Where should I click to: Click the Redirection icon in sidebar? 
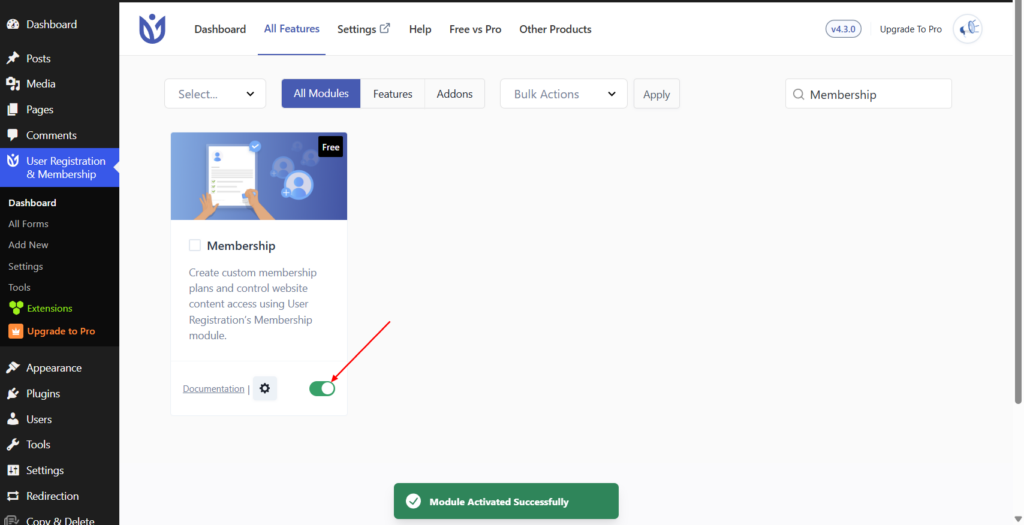[12, 496]
